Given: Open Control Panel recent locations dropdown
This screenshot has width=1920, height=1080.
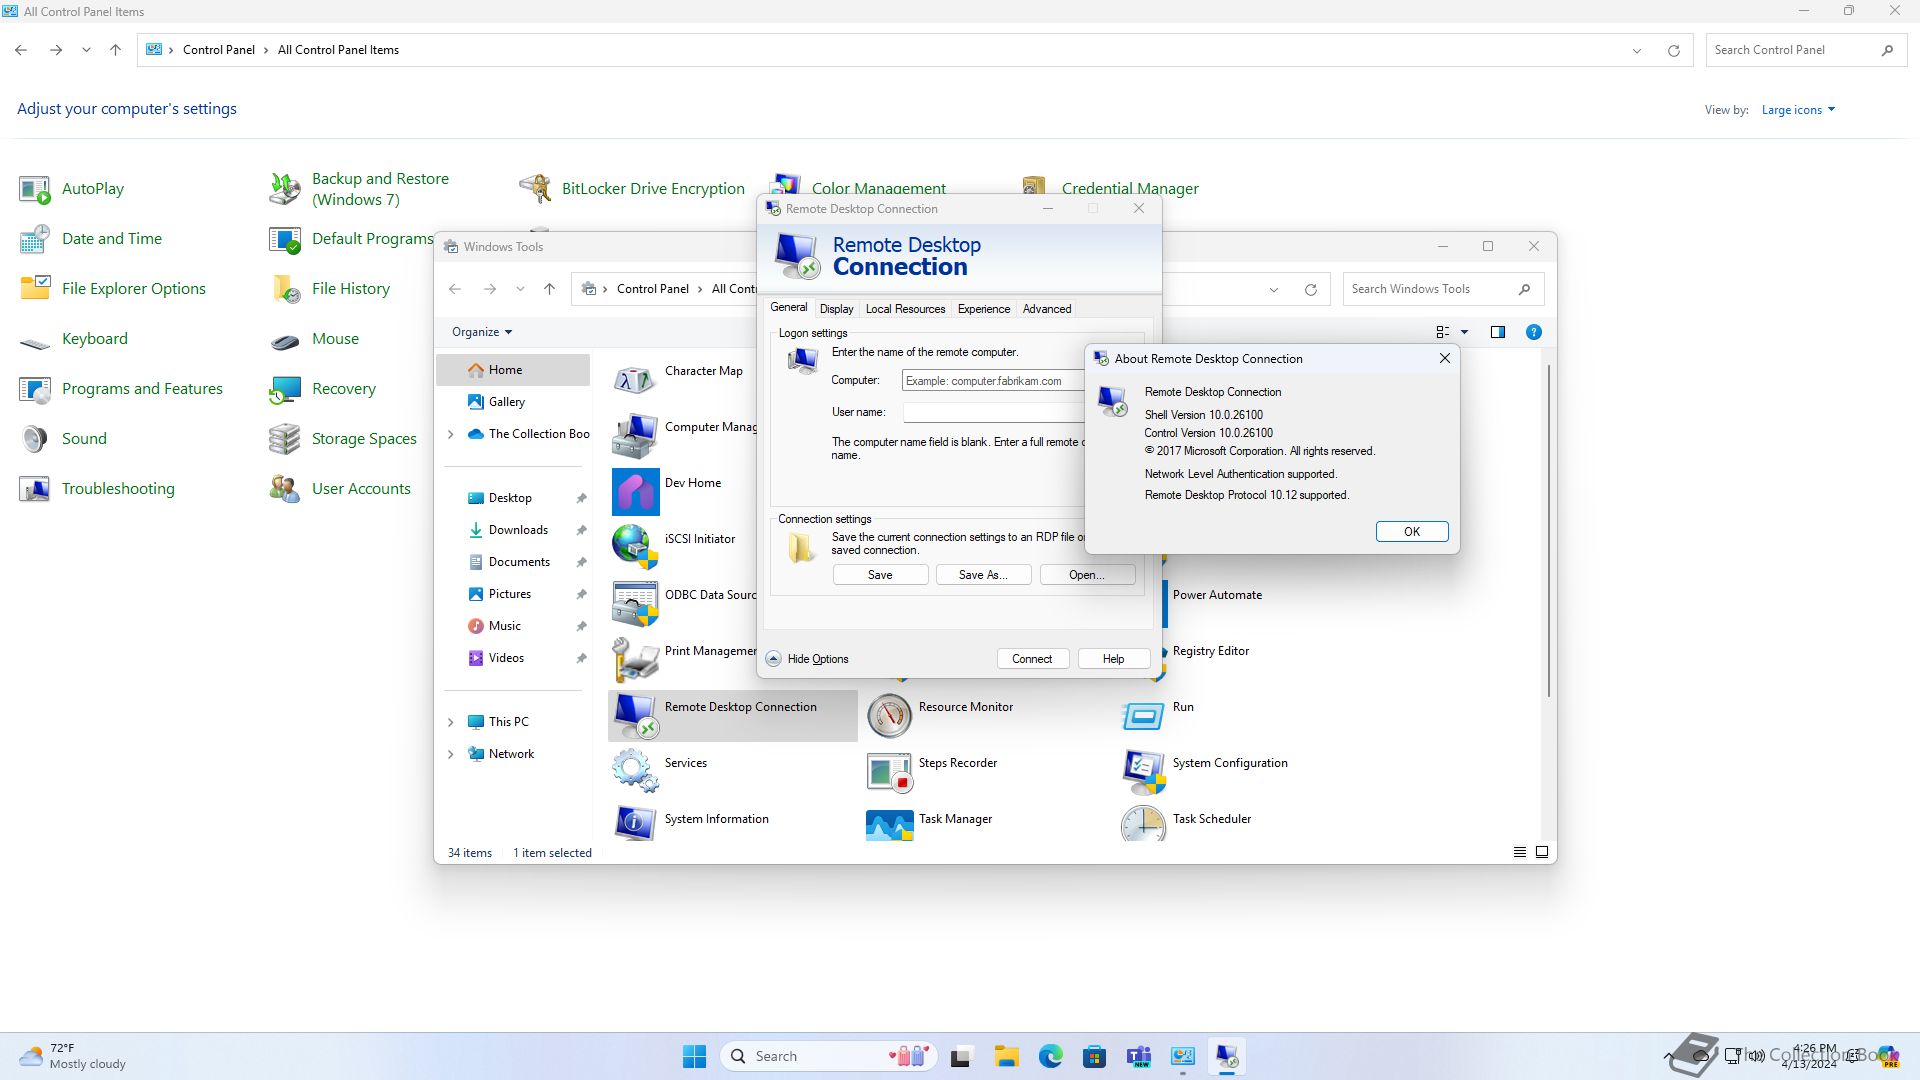Looking at the screenshot, I should [x=86, y=50].
